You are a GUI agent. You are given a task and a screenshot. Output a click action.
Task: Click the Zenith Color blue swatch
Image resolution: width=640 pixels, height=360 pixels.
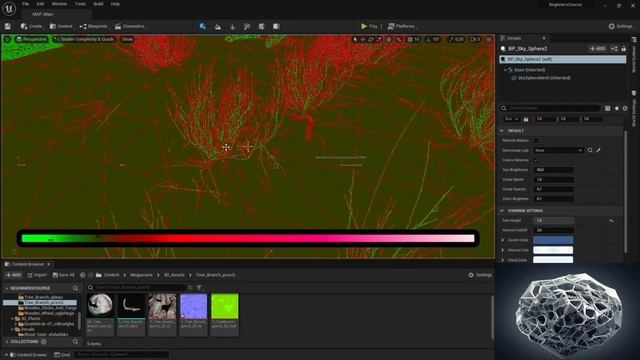553,240
